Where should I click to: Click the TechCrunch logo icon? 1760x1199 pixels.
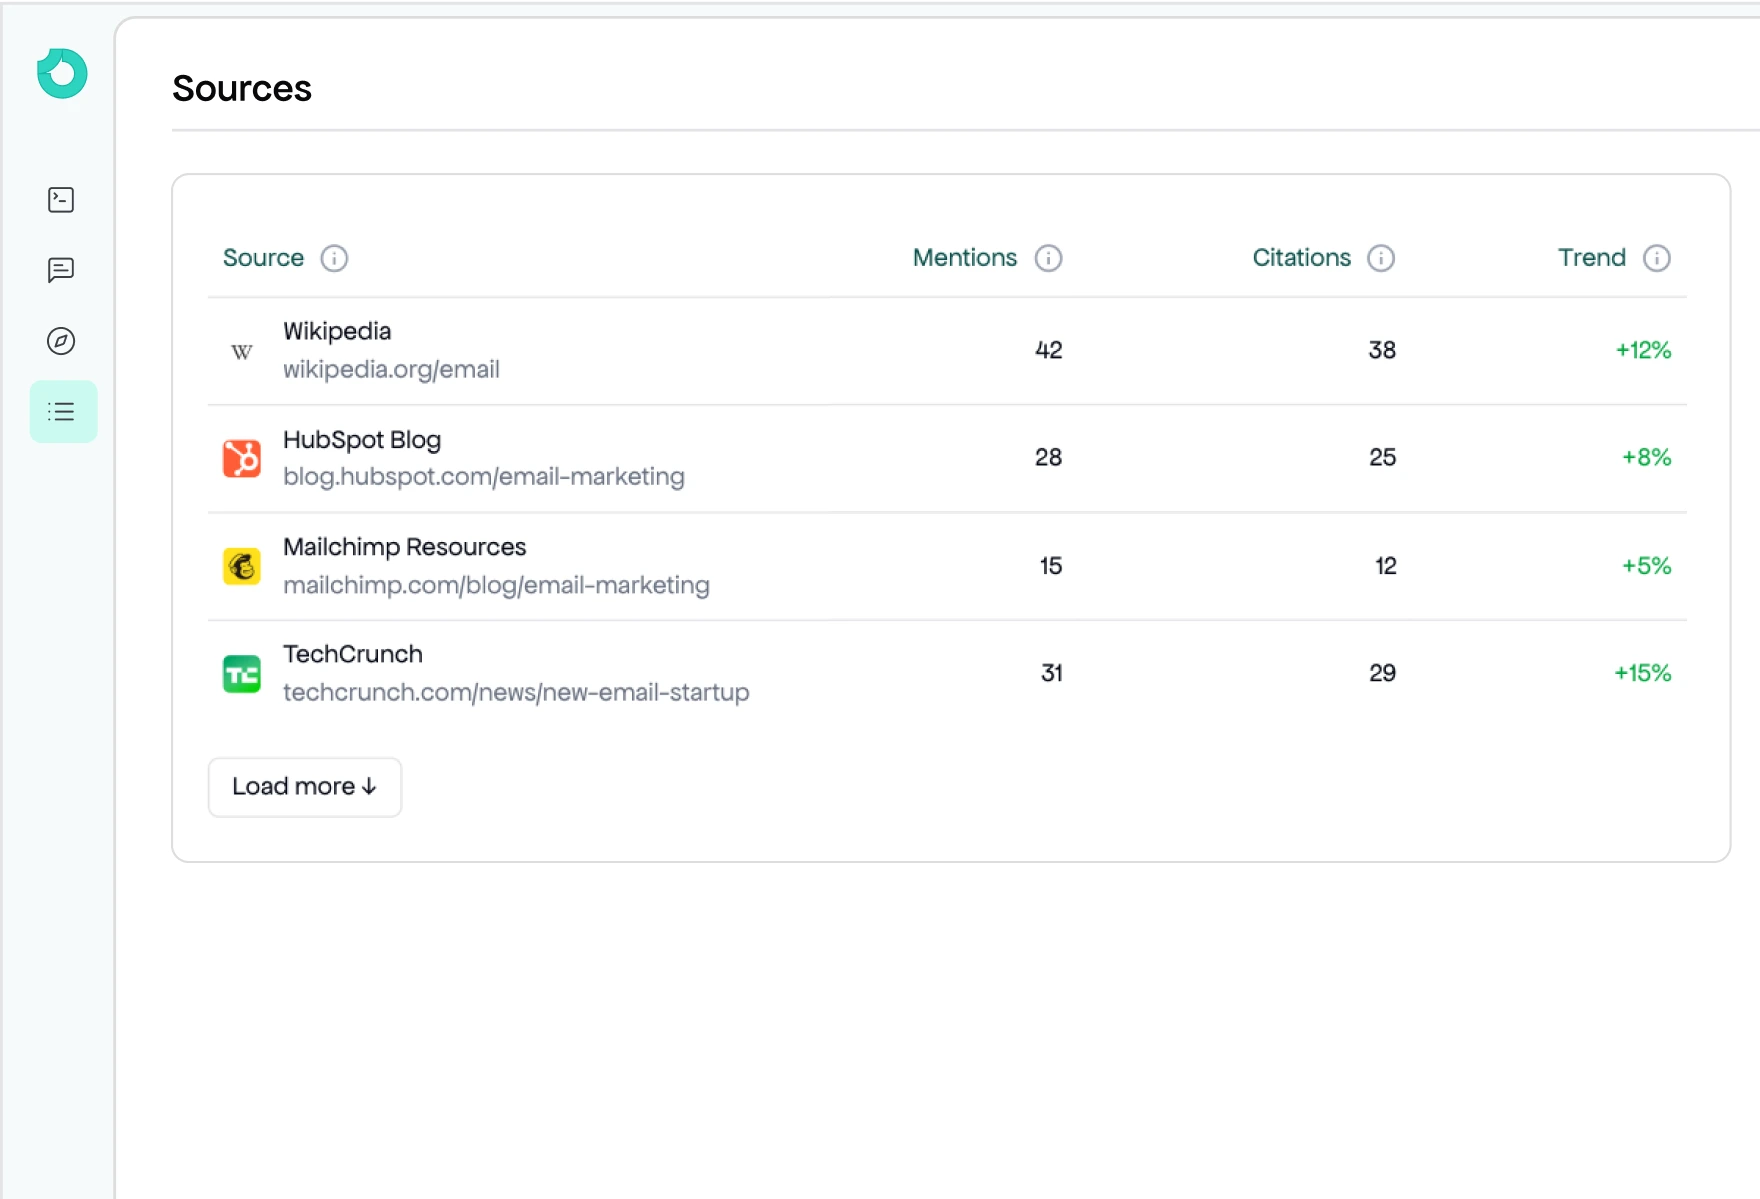[x=241, y=674]
